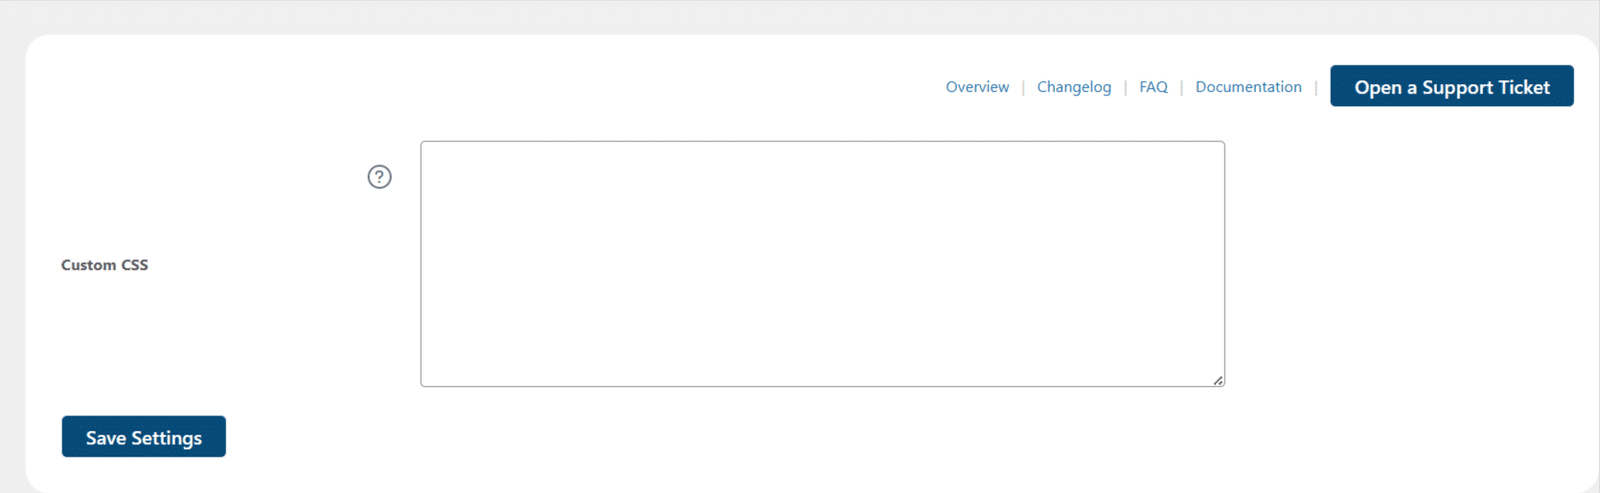This screenshot has height=493, width=1600.
Task: Click the Save Settings button
Action: pyautogui.click(x=144, y=437)
